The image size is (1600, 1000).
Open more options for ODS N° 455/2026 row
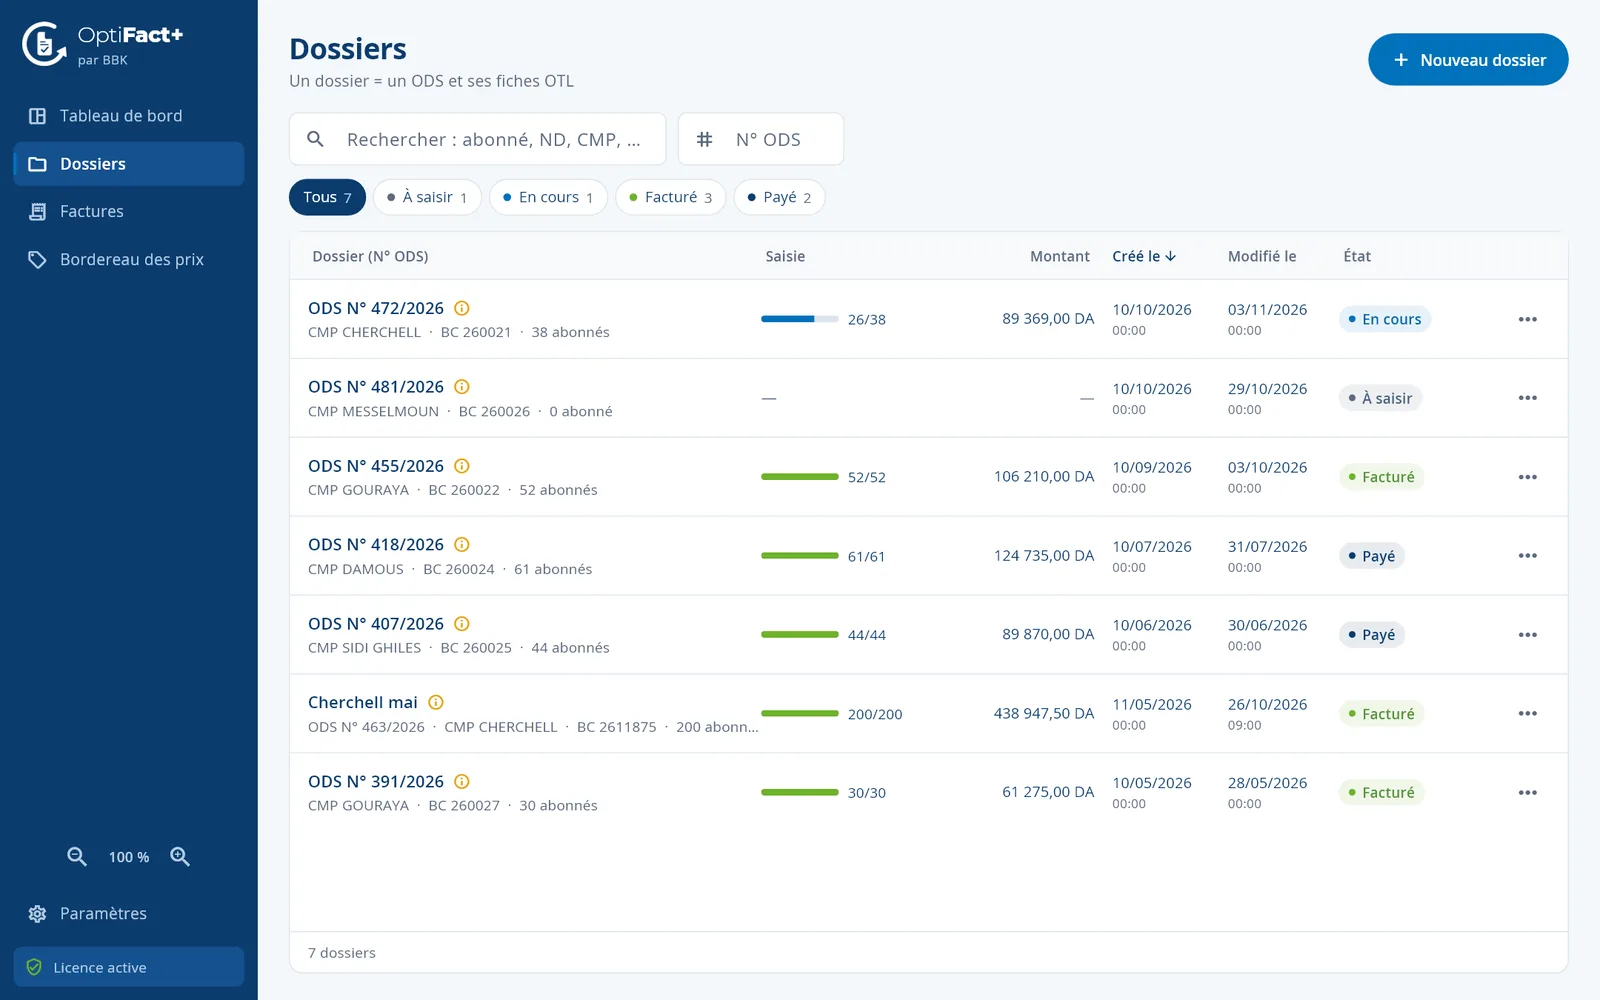[x=1527, y=477]
